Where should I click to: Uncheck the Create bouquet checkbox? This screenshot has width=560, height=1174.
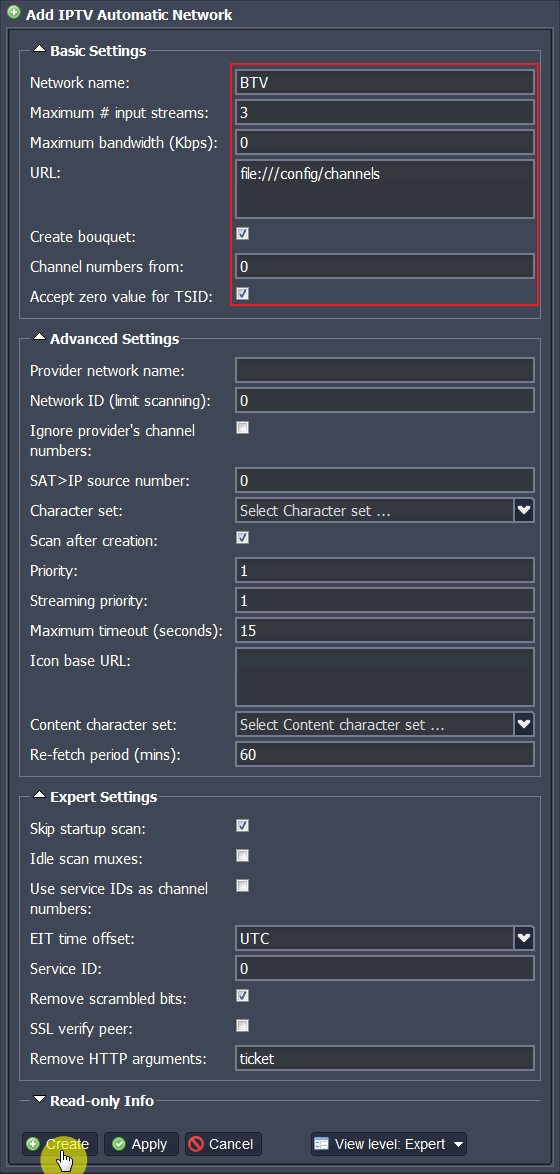point(243,234)
